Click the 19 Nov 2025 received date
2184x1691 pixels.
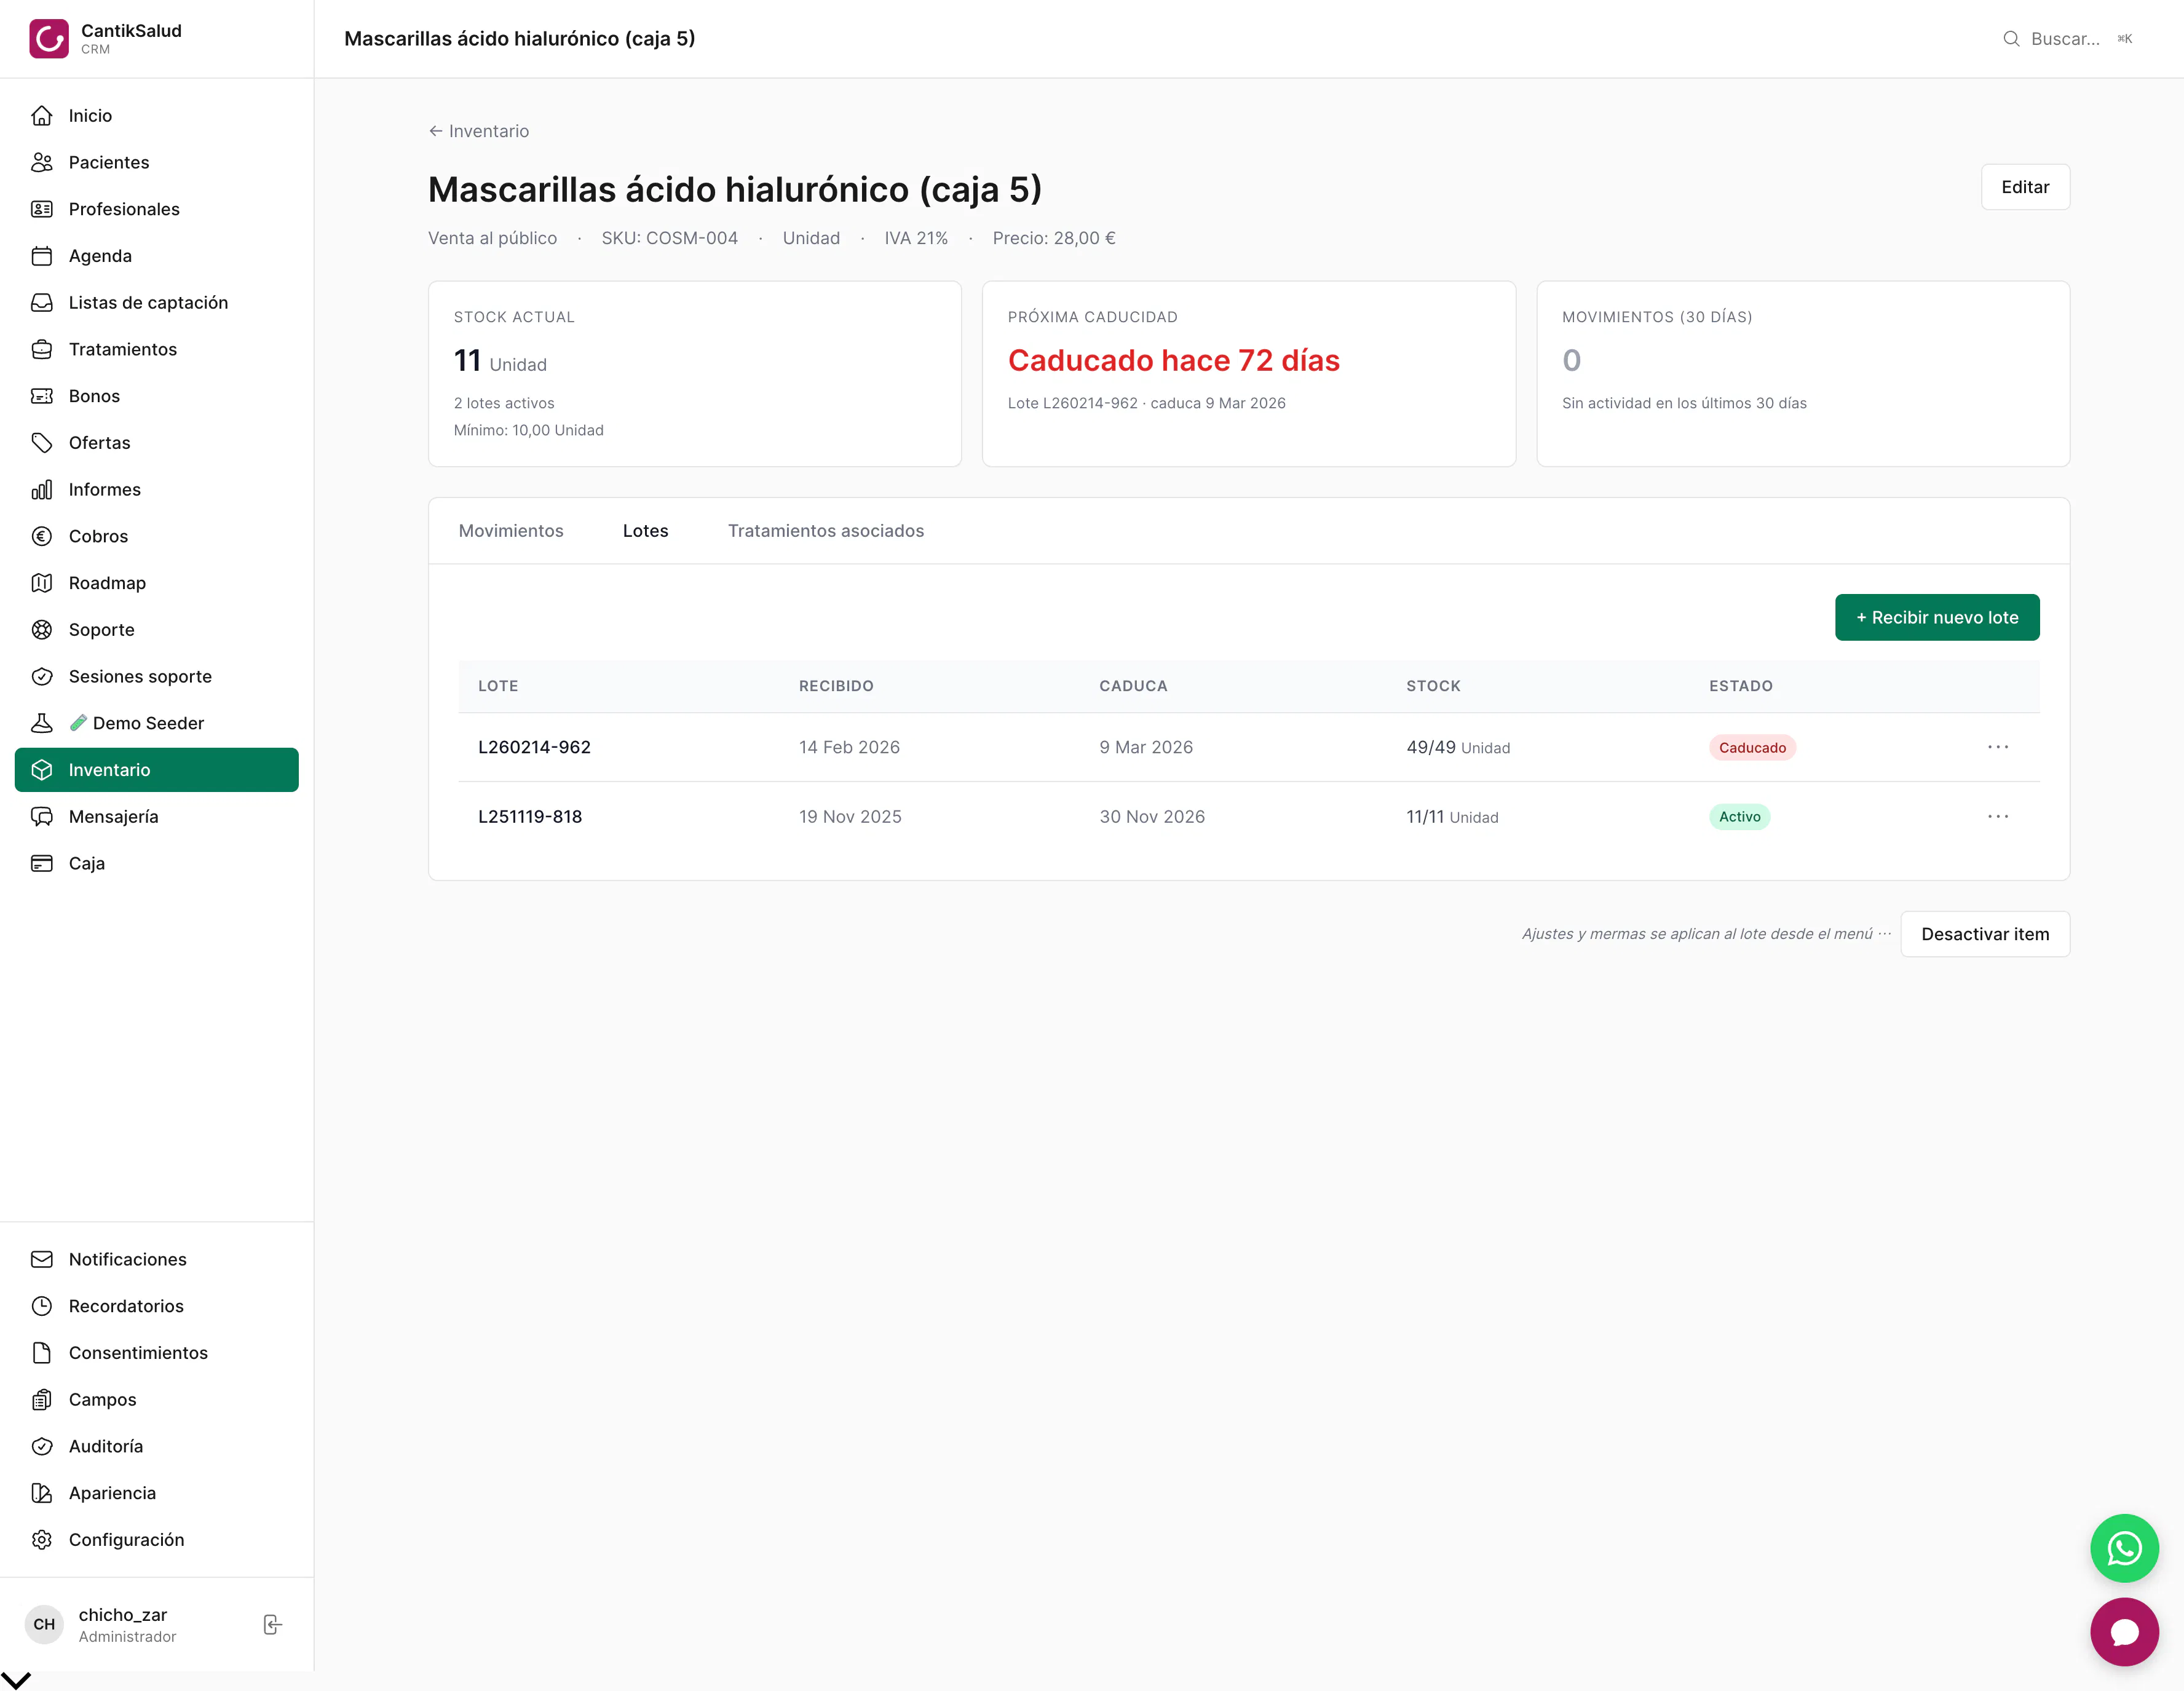pyautogui.click(x=850, y=817)
